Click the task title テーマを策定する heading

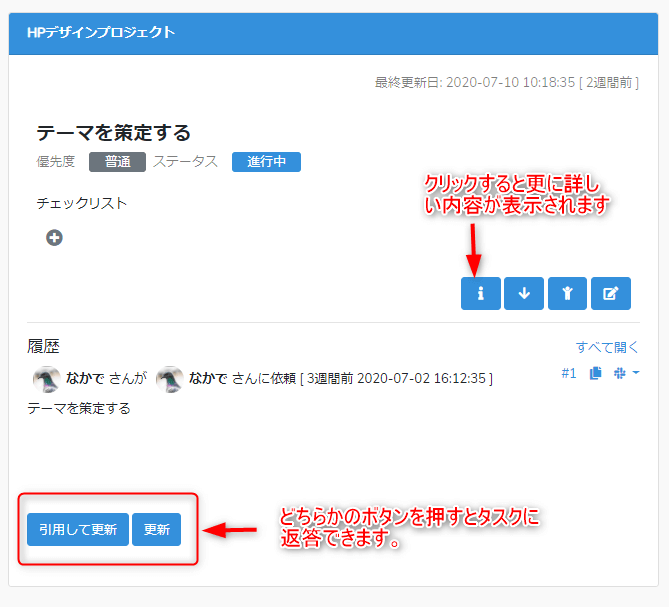(113, 133)
